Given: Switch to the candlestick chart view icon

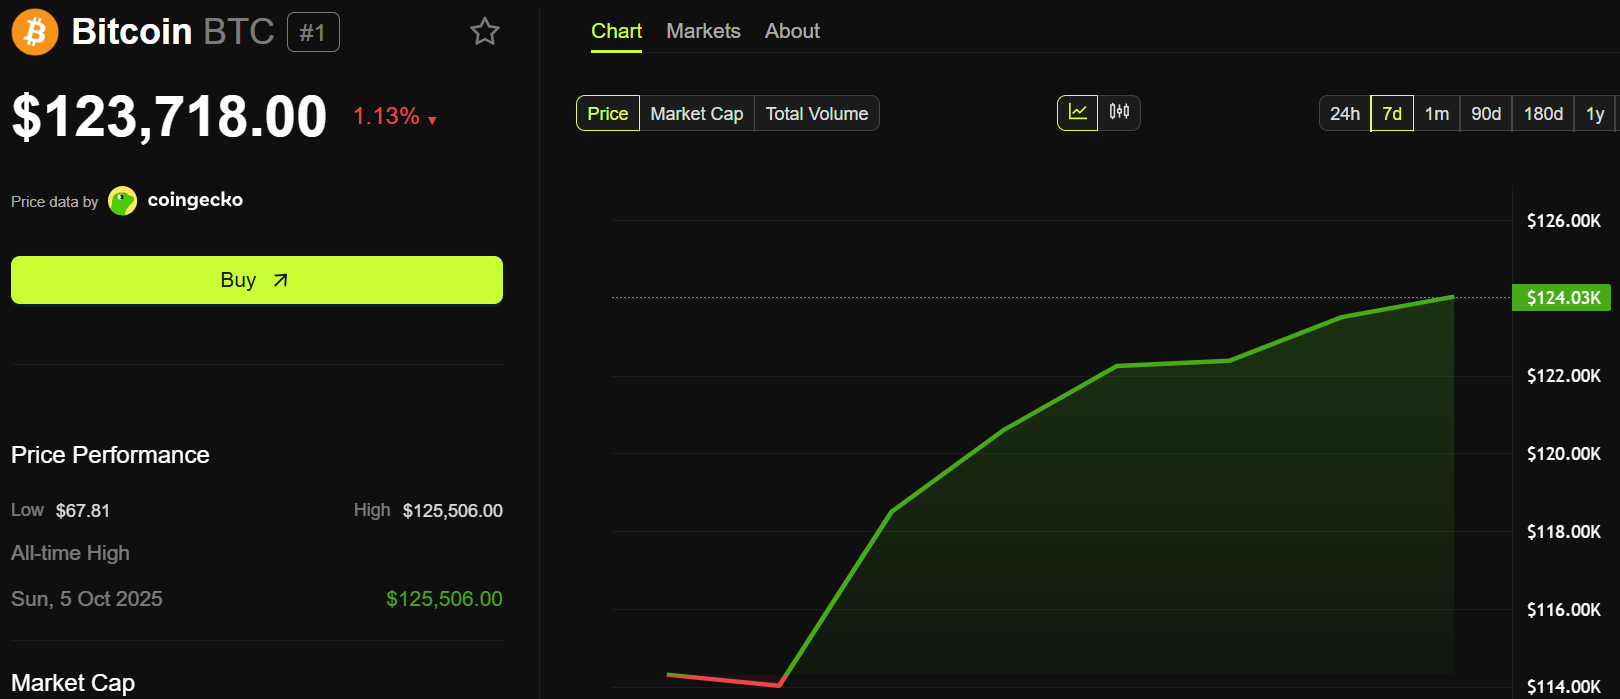Looking at the screenshot, I should tap(1119, 113).
